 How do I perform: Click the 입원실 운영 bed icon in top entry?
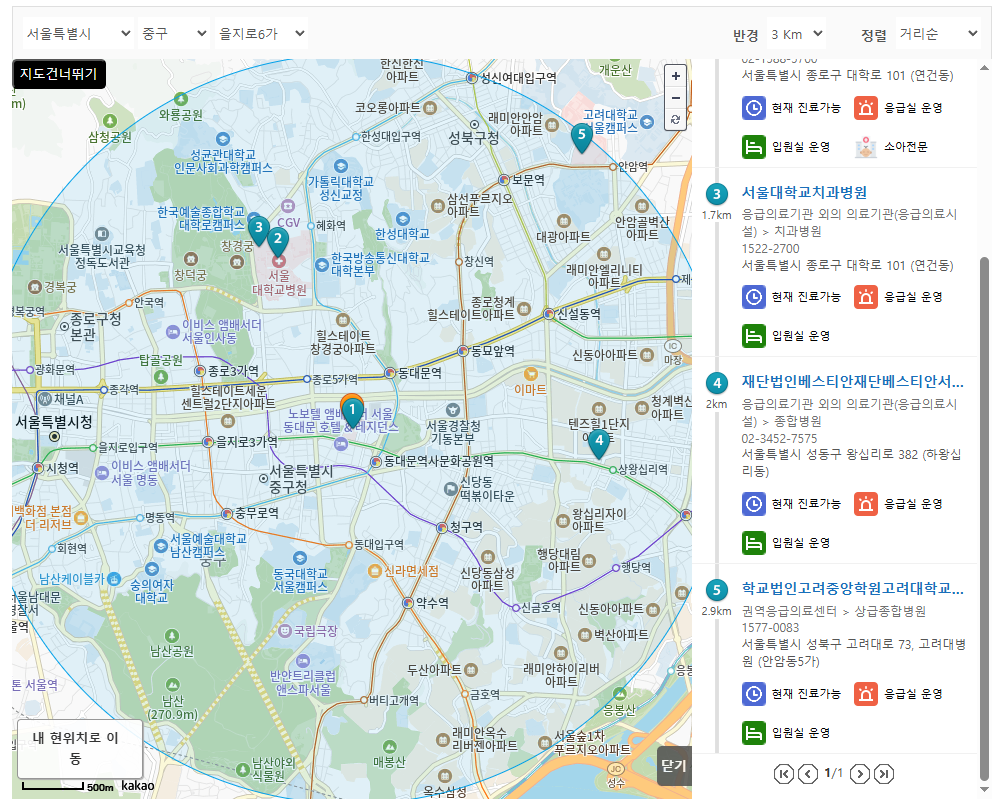(x=753, y=147)
